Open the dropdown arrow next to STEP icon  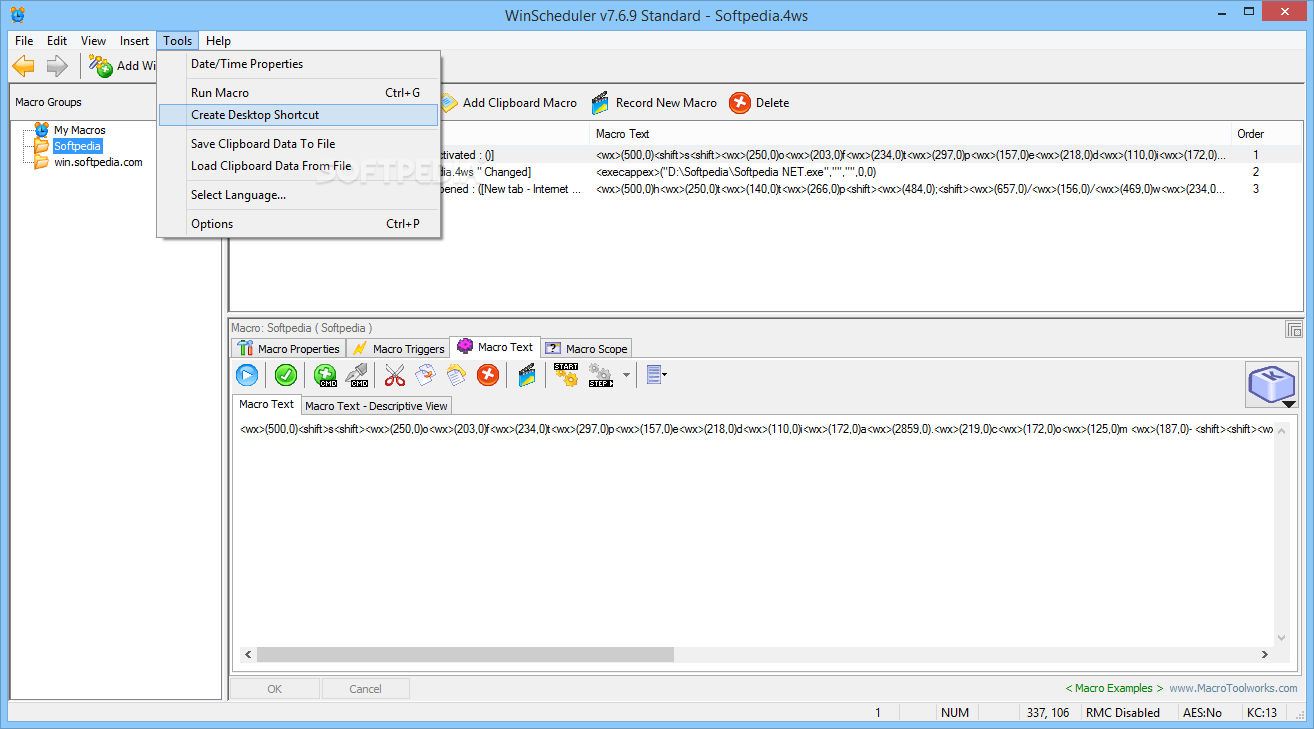click(x=627, y=375)
